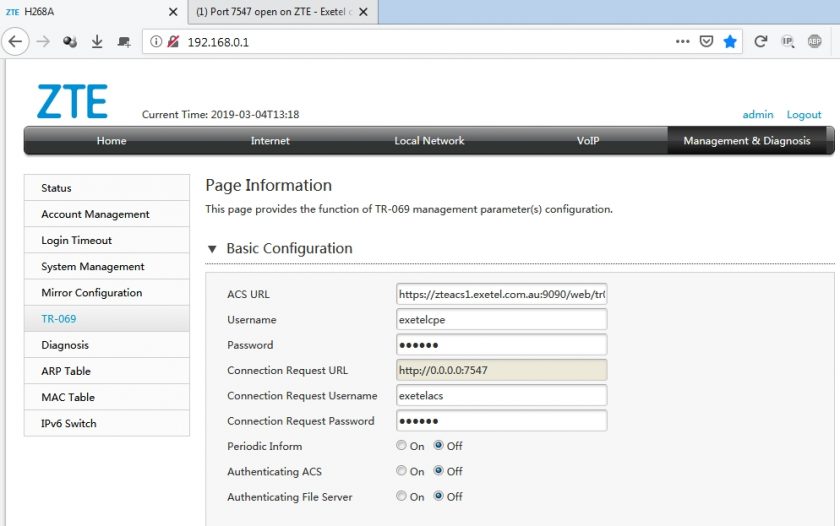
Task: Select On for Authenticating ACS
Action: click(402, 471)
